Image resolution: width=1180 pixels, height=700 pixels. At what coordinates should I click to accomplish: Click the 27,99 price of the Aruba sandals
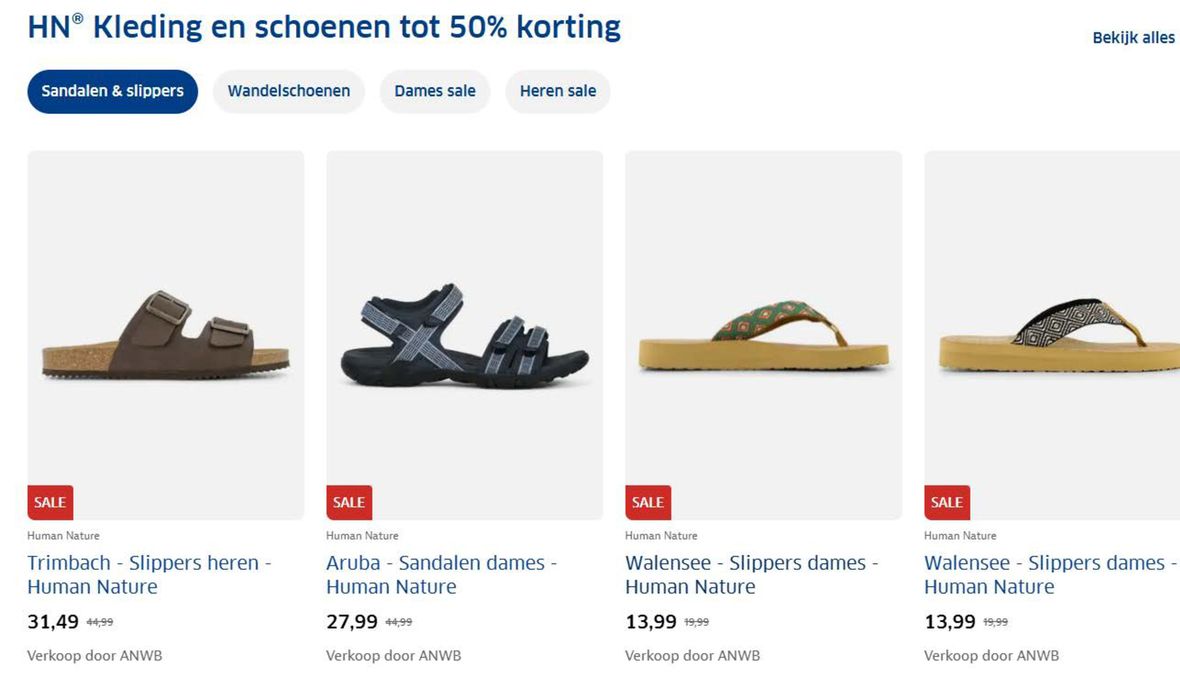(x=351, y=622)
